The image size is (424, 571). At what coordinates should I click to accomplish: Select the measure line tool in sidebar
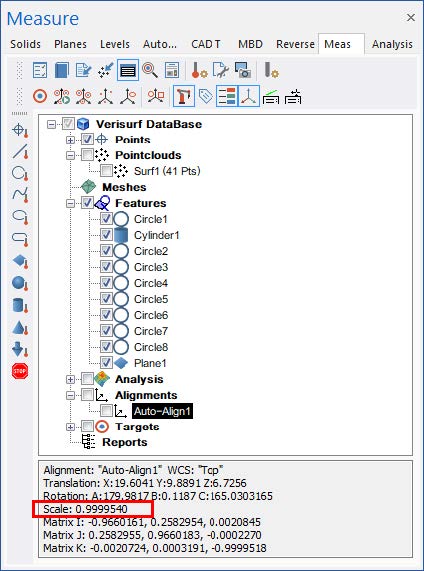tap(20, 151)
